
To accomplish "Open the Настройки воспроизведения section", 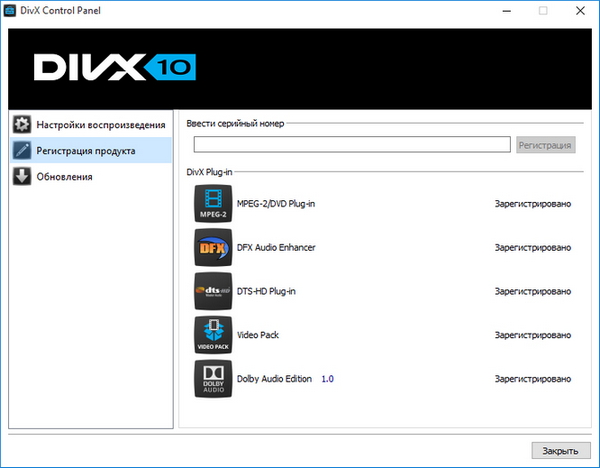I will (x=100, y=125).
